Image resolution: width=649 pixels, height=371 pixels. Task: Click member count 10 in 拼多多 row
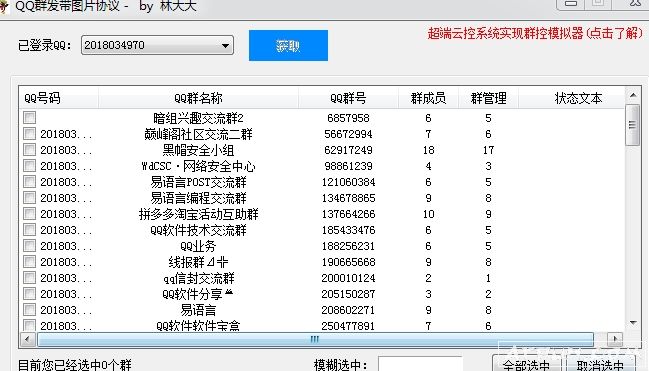point(428,214)
